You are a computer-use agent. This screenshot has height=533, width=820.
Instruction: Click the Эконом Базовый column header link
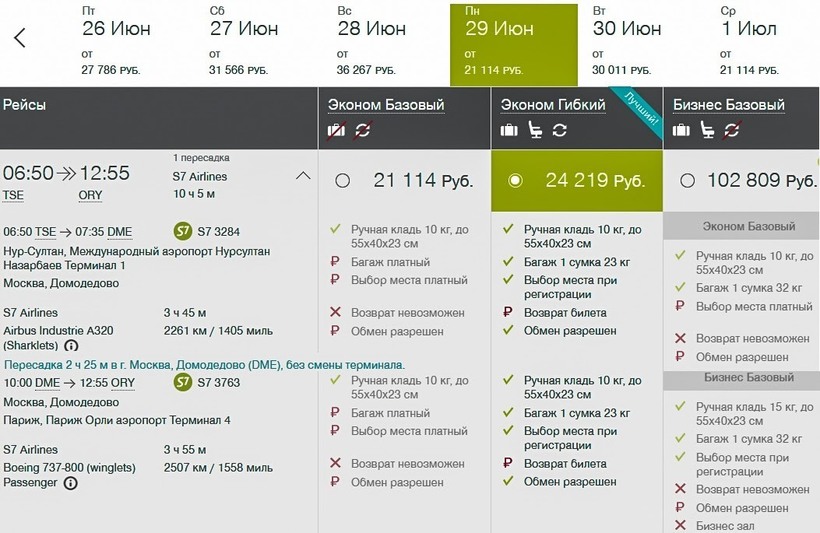click(x=385, y=105)
